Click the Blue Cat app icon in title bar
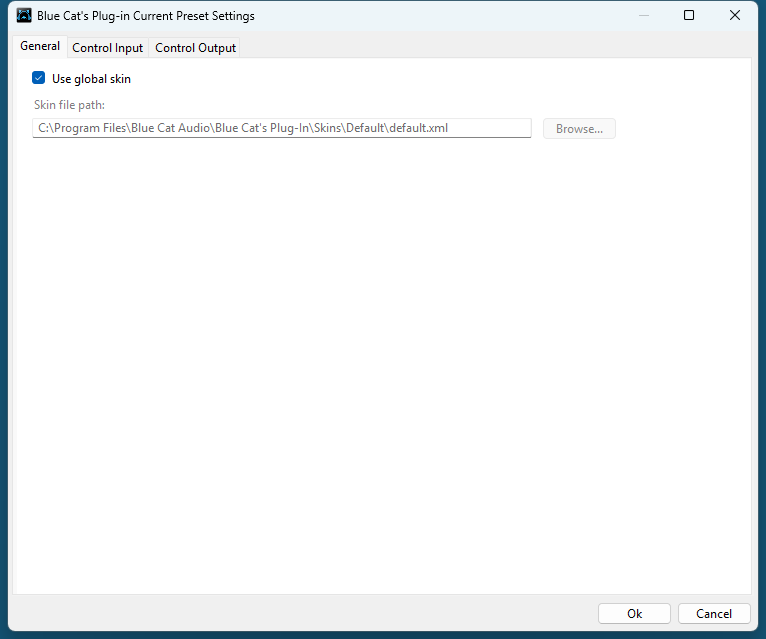 [24, 16]
